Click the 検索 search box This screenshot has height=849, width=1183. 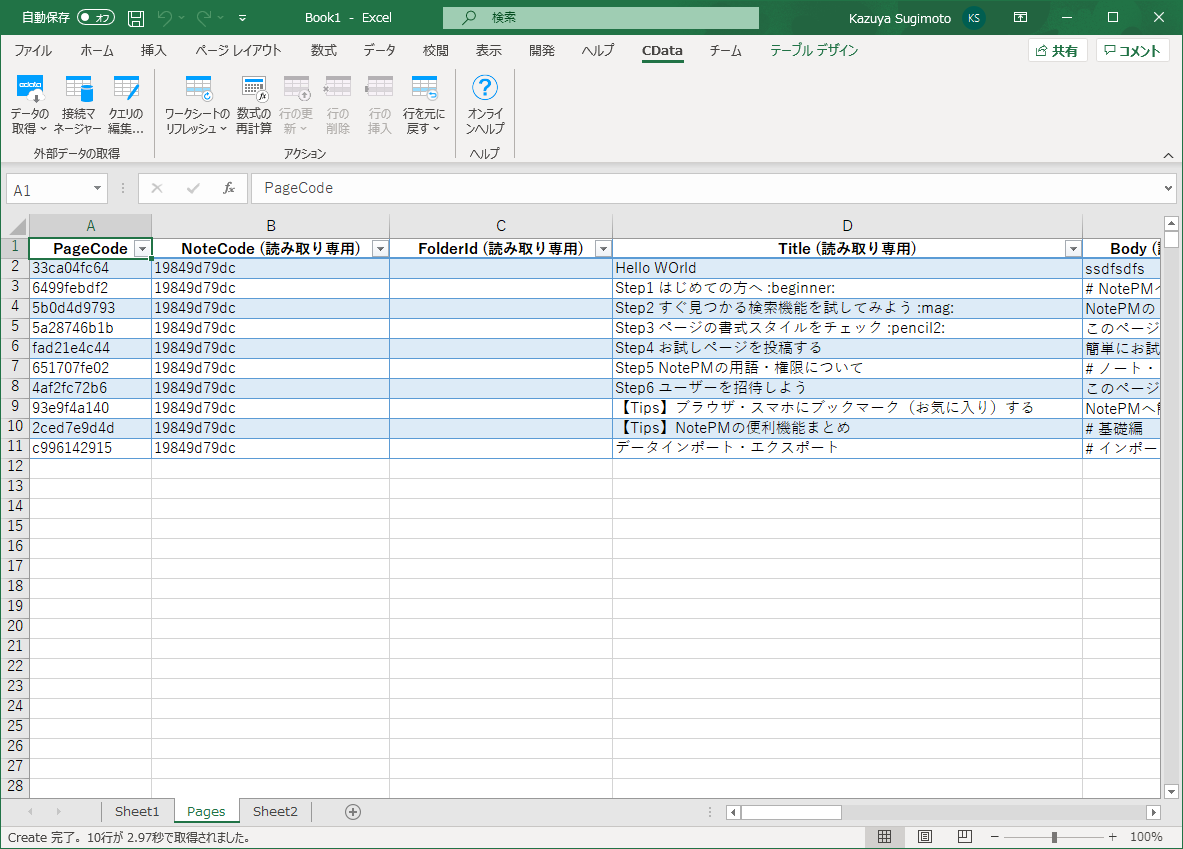(601, 17)
